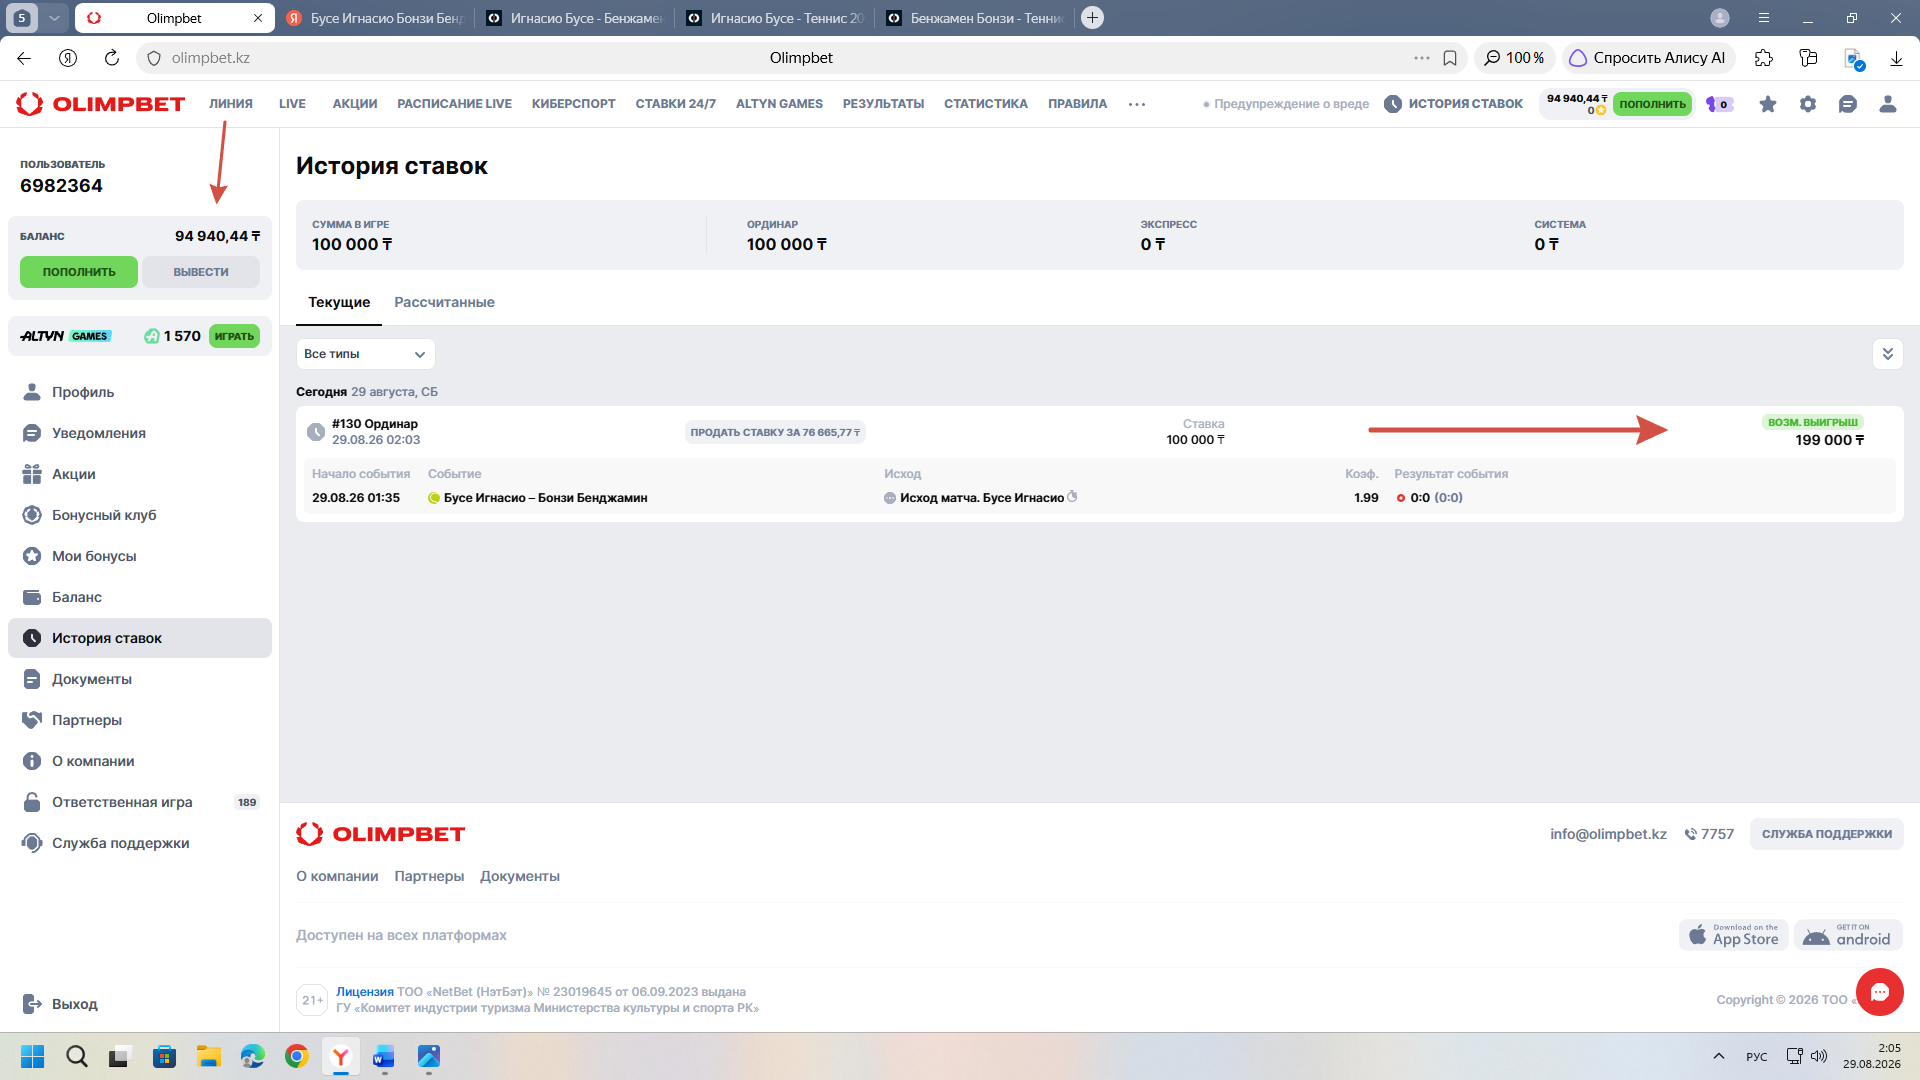This screenshot has width=1920, height=1080.
Task: Open the chat messages icon in header
Action: click(x=1848, y=104)
